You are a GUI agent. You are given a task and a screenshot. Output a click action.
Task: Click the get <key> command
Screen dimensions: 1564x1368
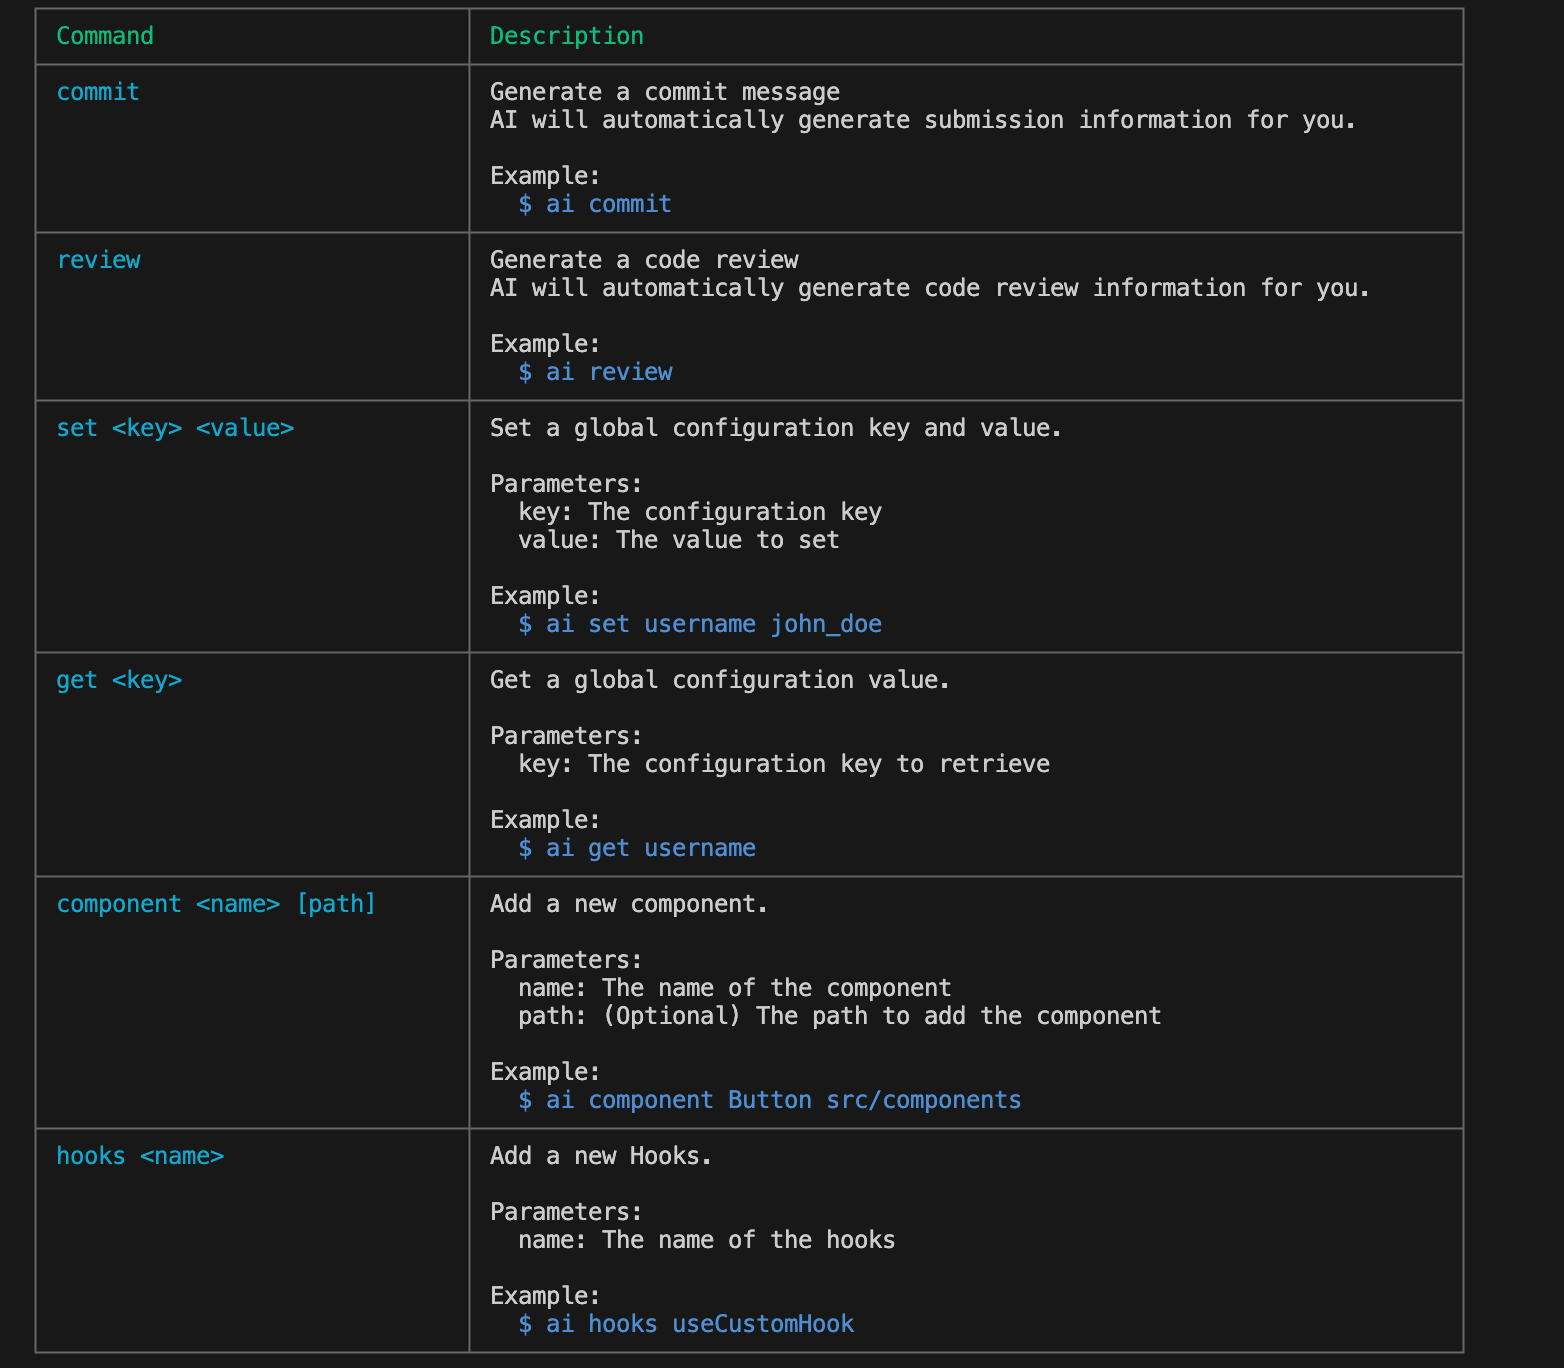point(119,679)
